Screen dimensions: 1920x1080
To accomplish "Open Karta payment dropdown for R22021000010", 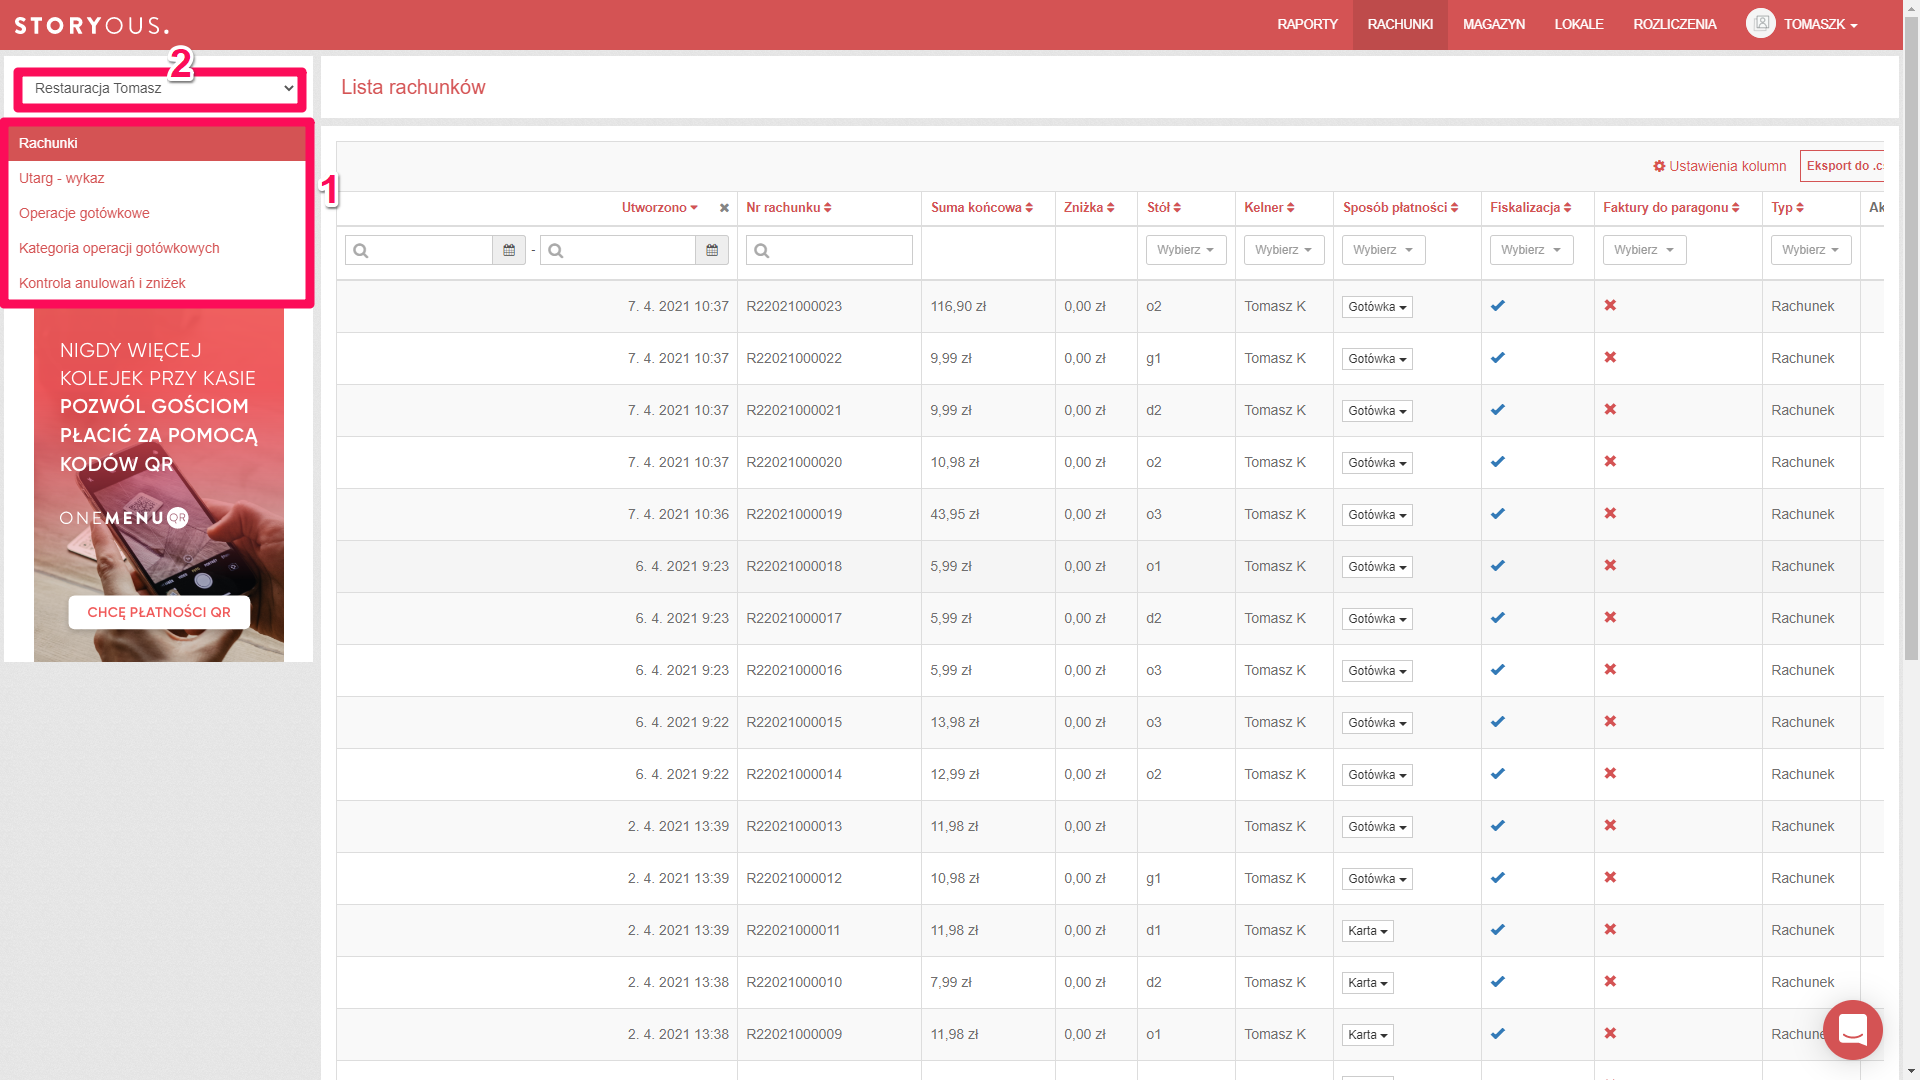I will 1367,983.
